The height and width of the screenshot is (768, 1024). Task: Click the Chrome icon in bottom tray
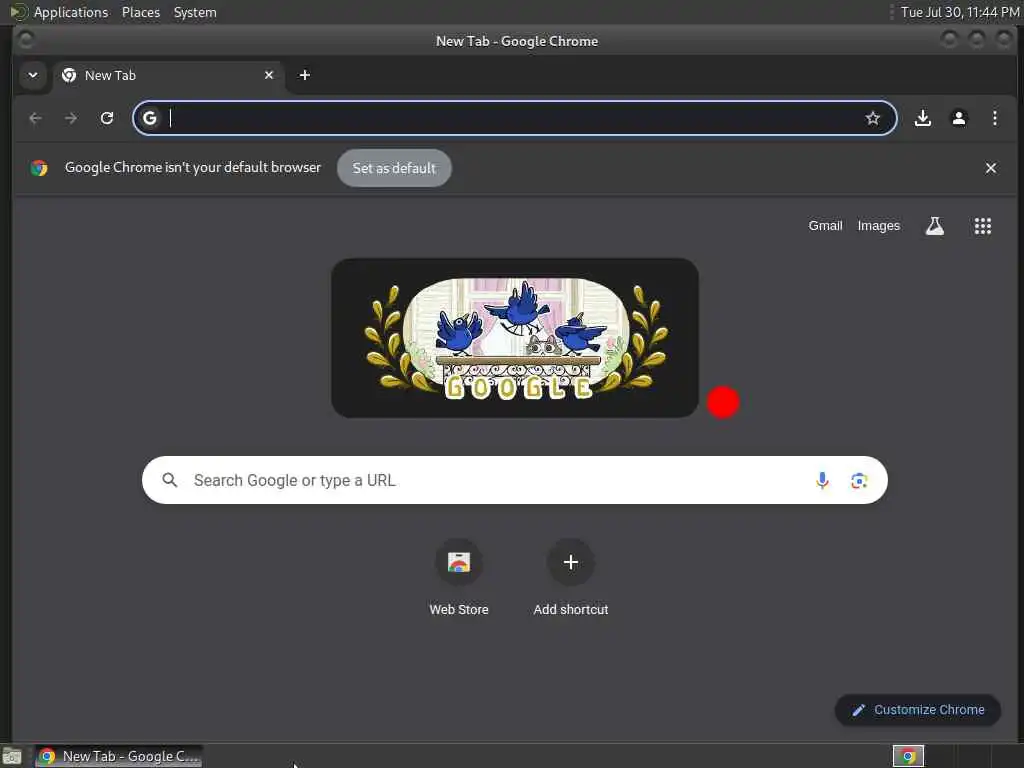tap(908, 756)
